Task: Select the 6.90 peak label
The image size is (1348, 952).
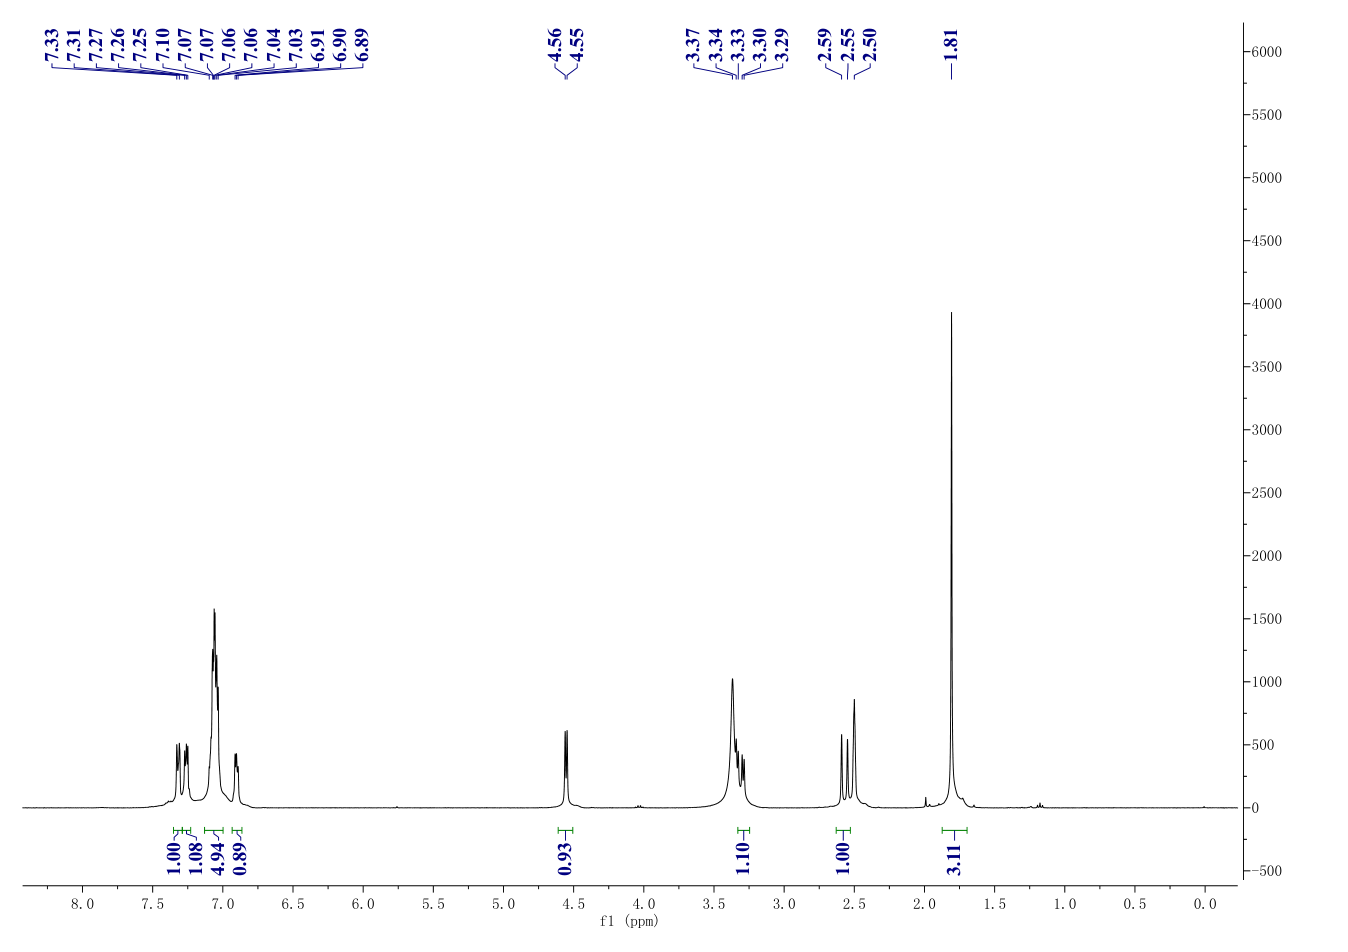Action: tap(340, 46)
